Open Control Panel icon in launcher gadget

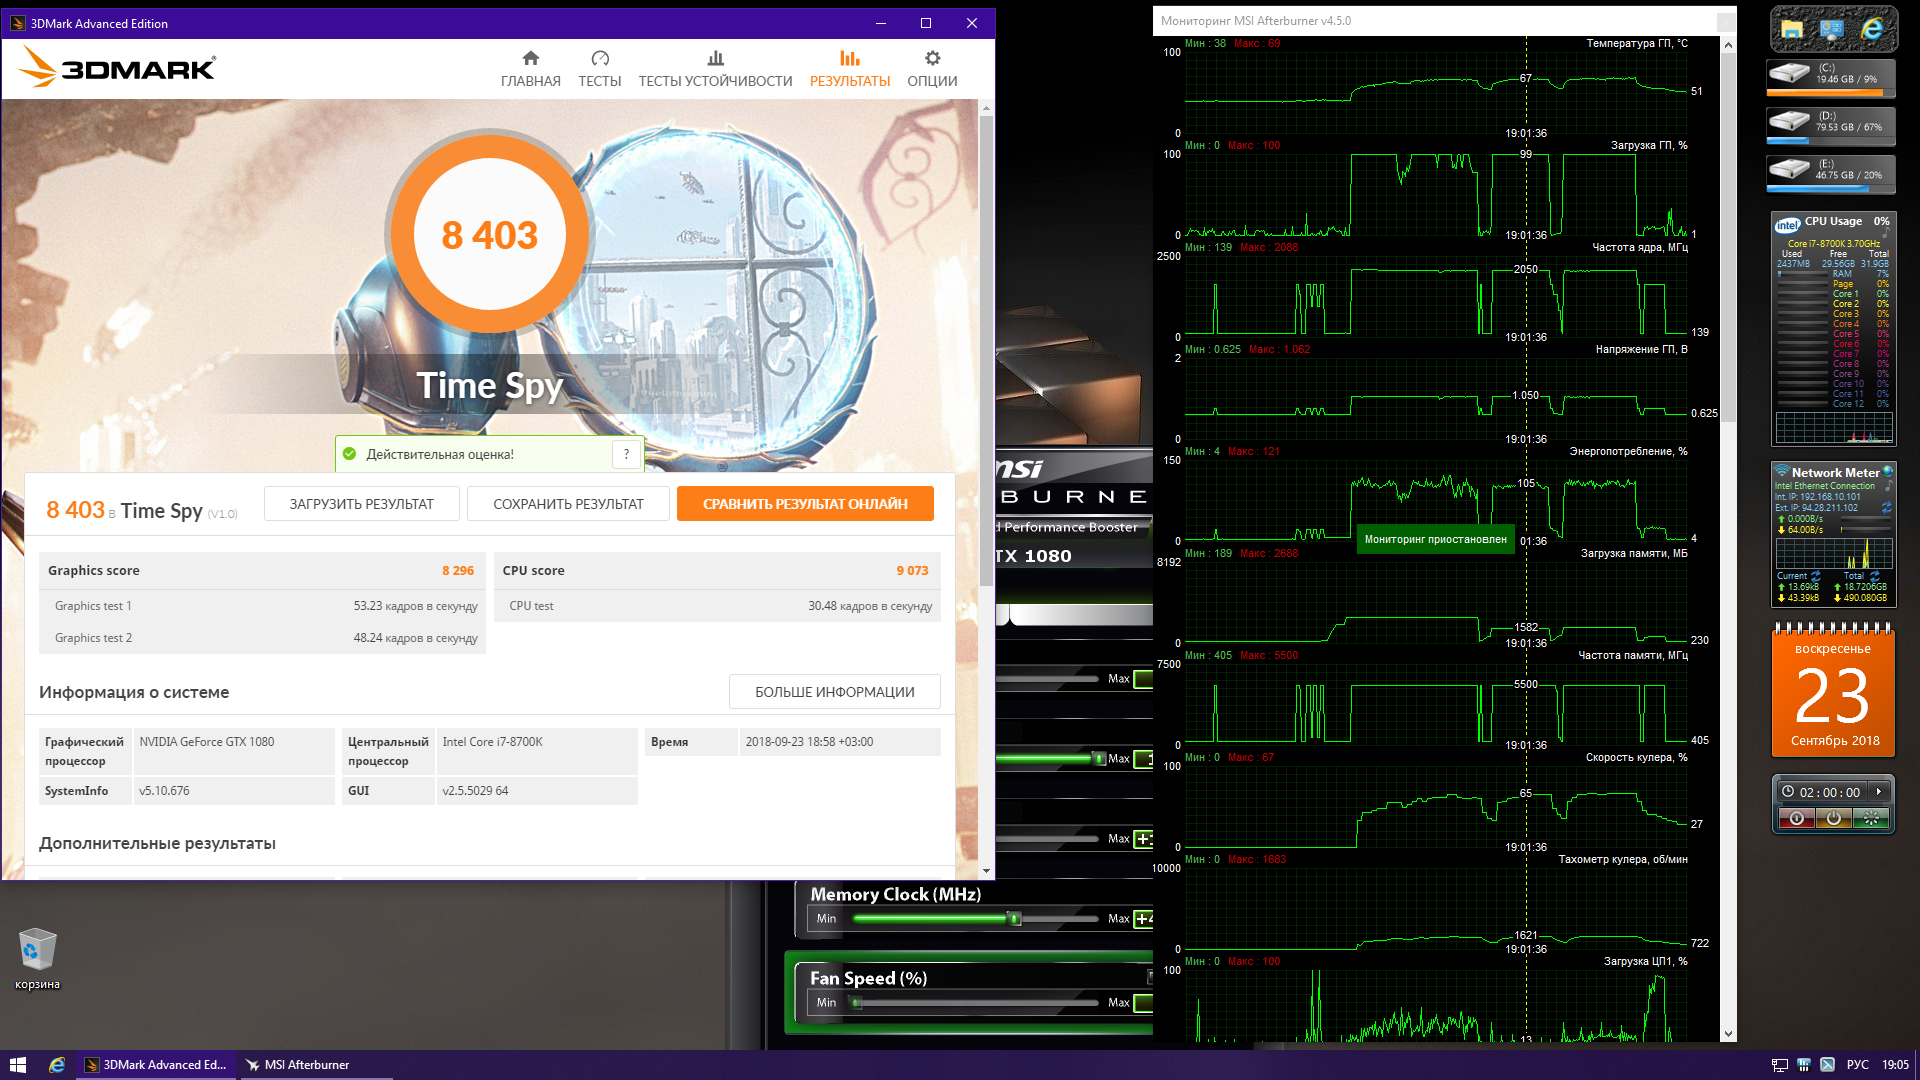click(x=1832, y=29)
